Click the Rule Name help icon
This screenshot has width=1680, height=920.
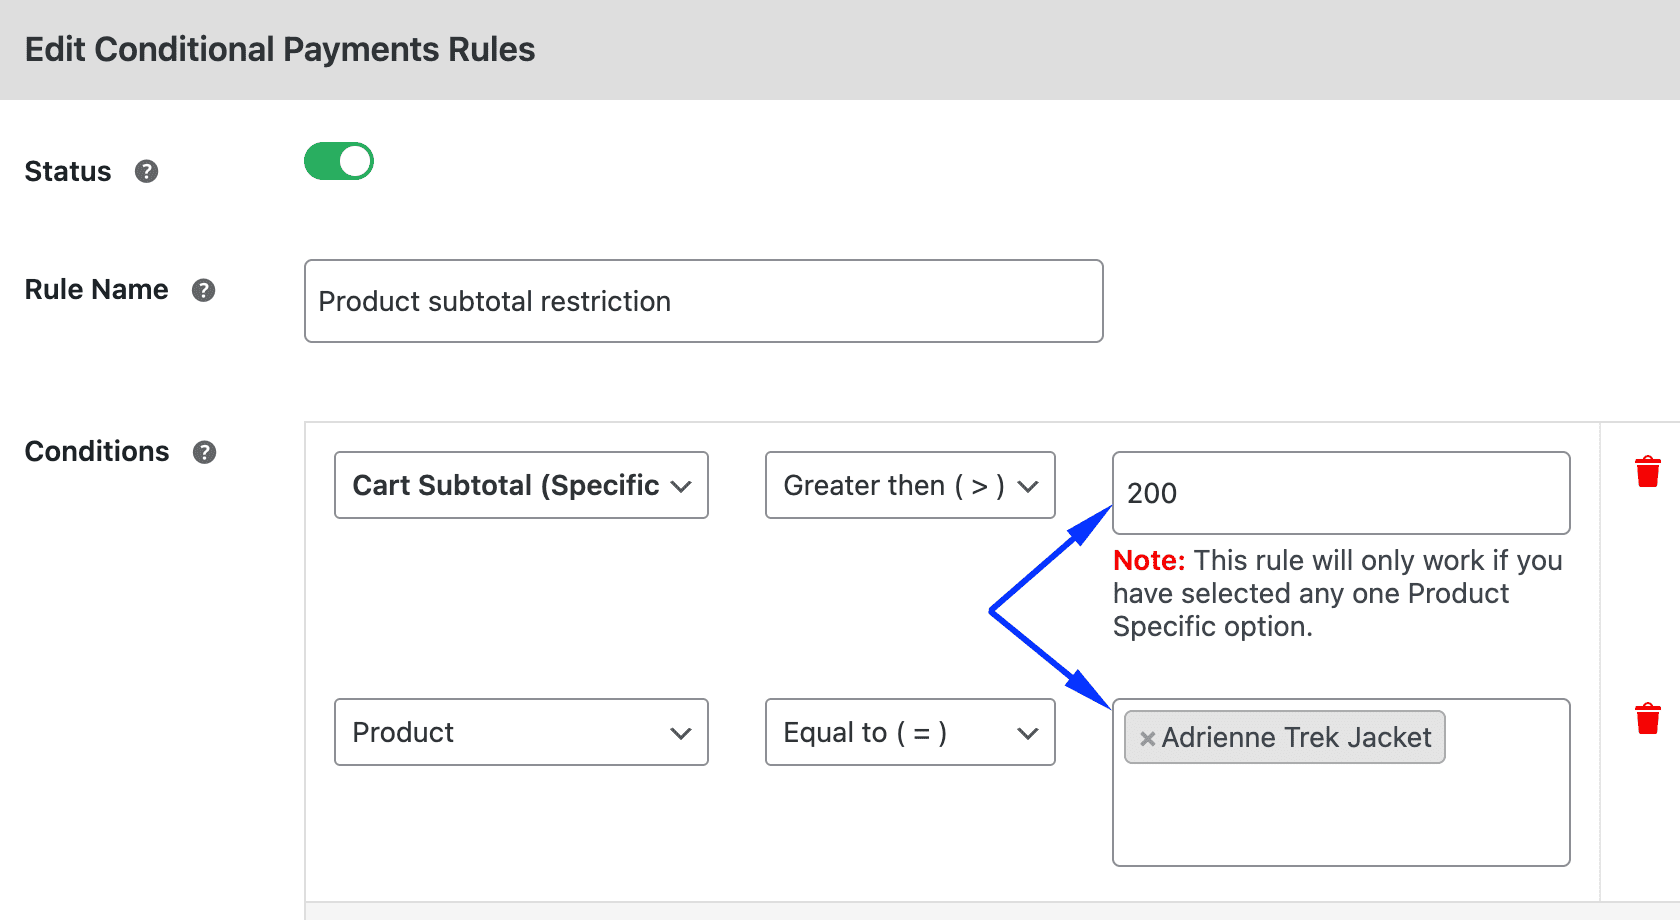click(203, 290)
